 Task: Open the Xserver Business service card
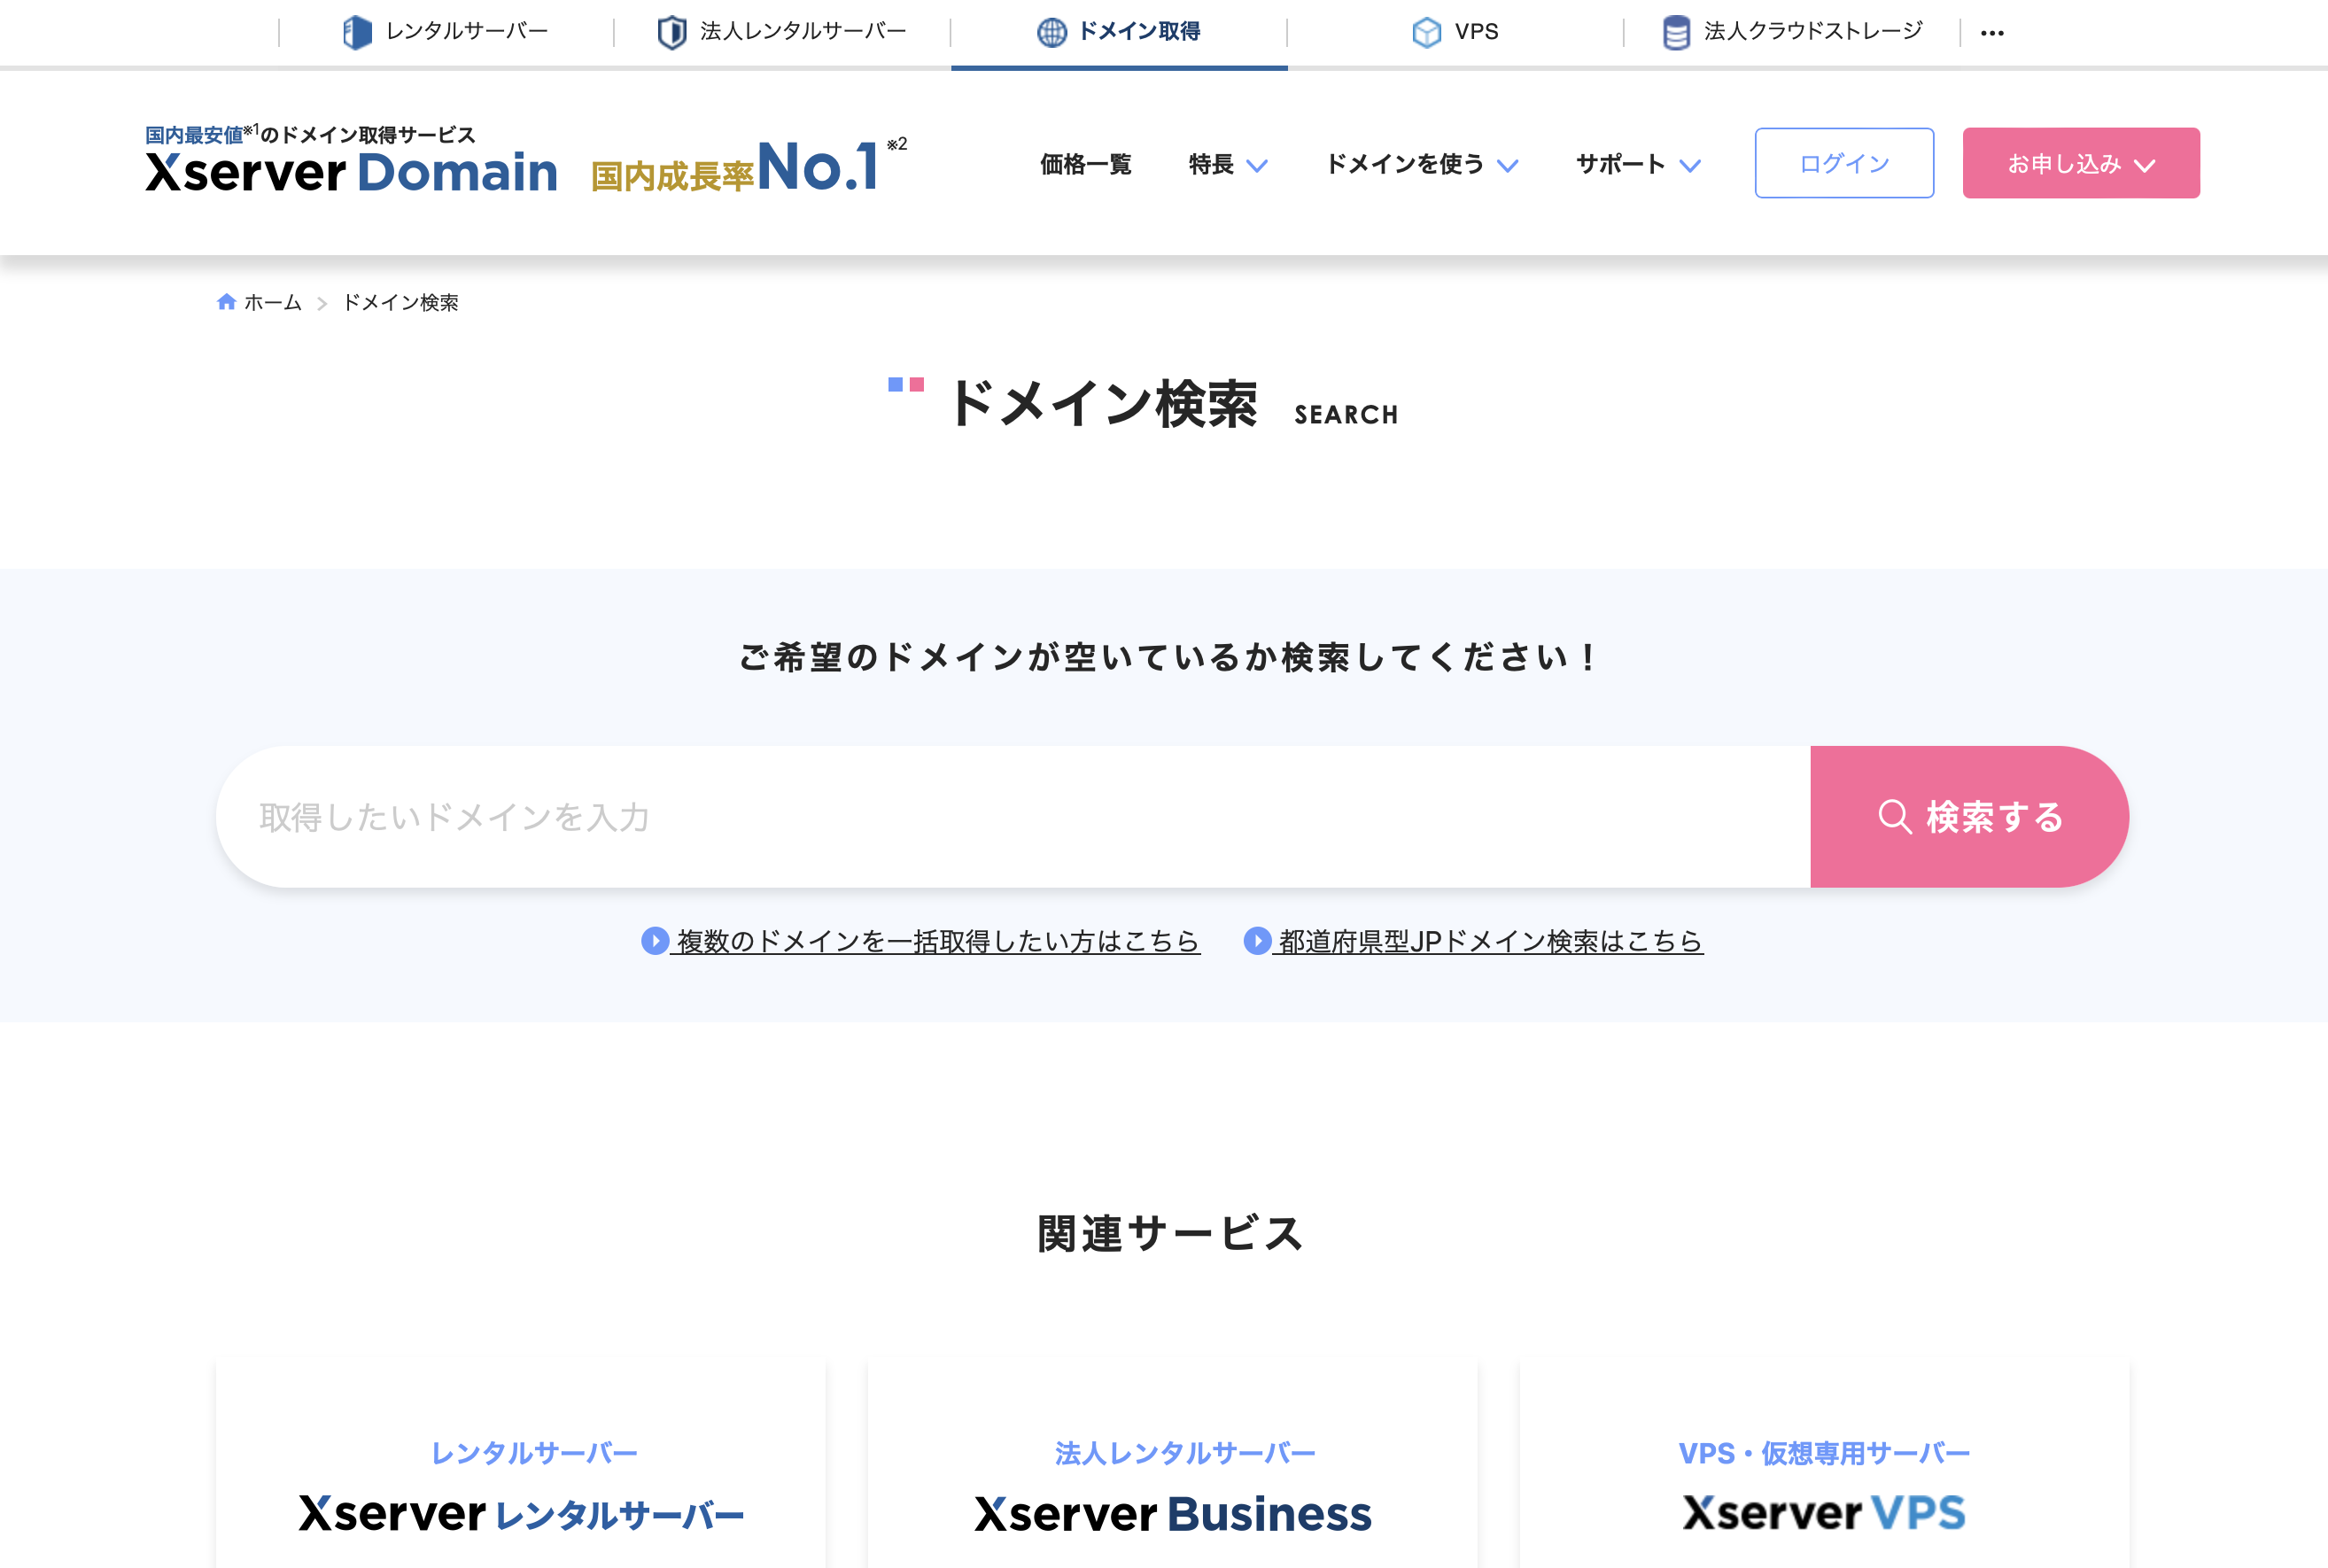1172,1490
